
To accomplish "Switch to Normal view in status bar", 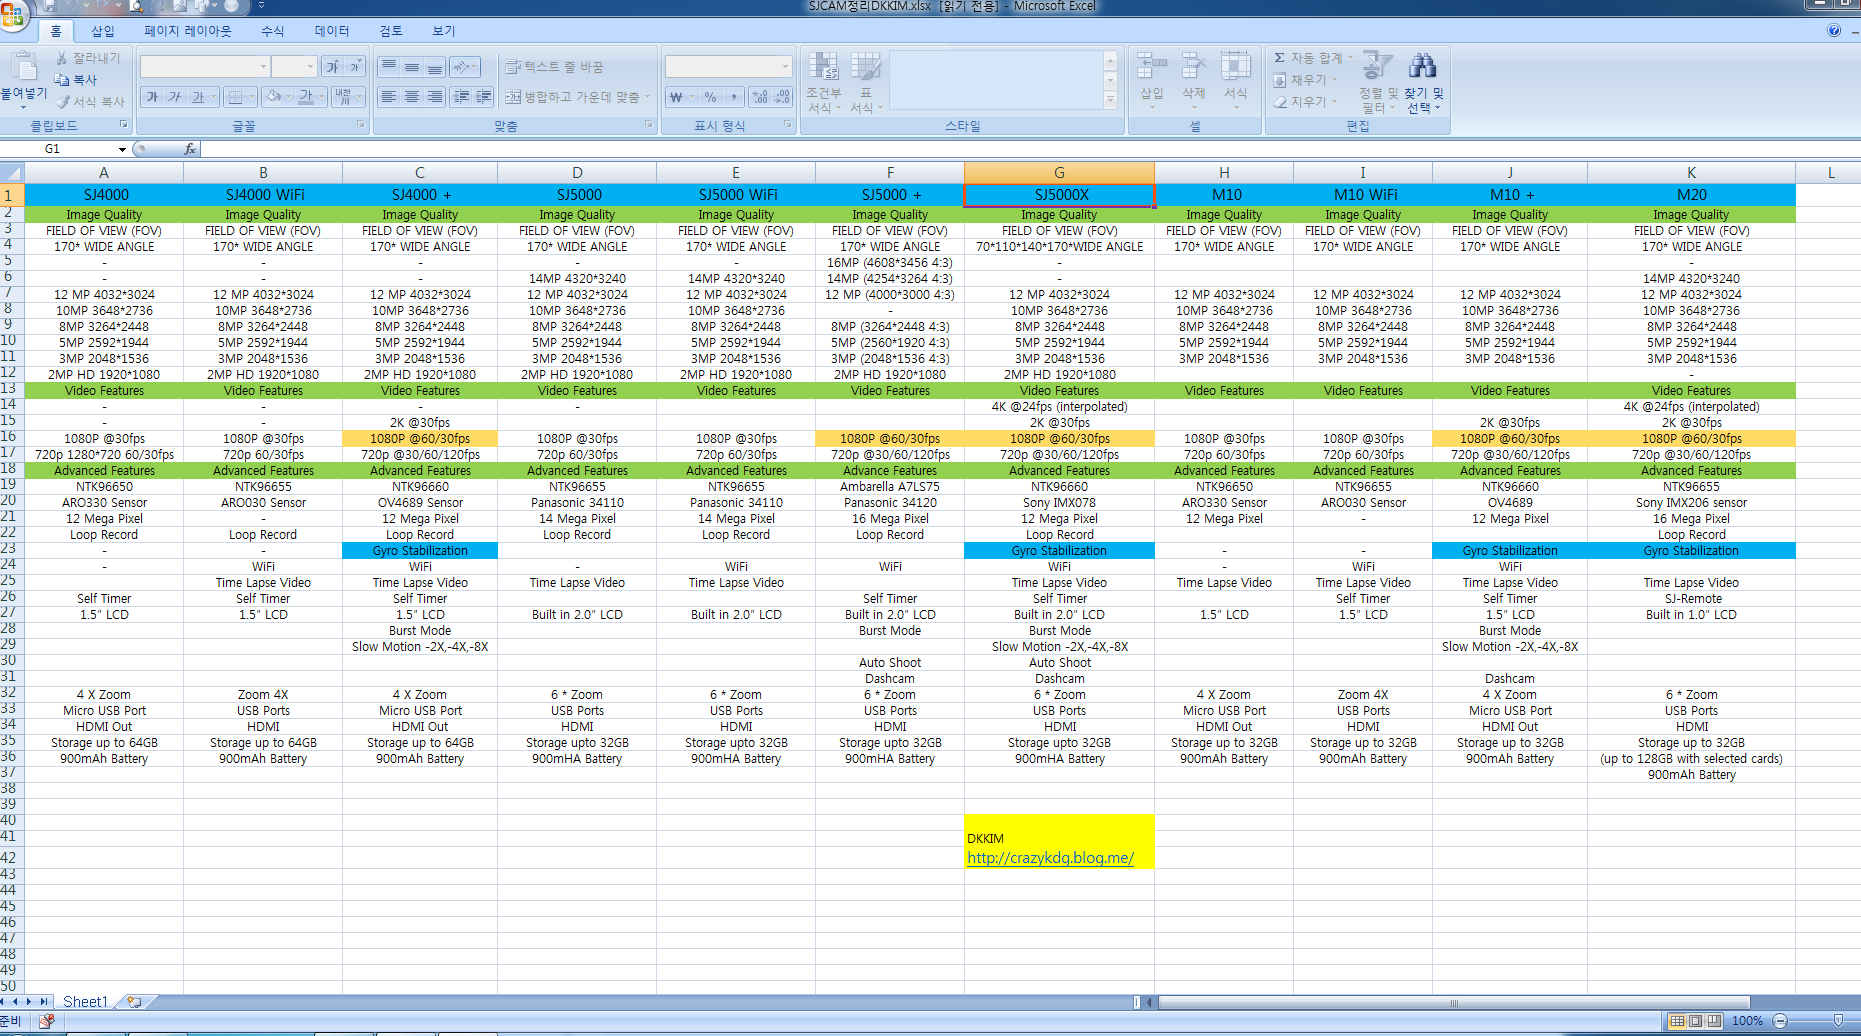I will (1677, 1021).
